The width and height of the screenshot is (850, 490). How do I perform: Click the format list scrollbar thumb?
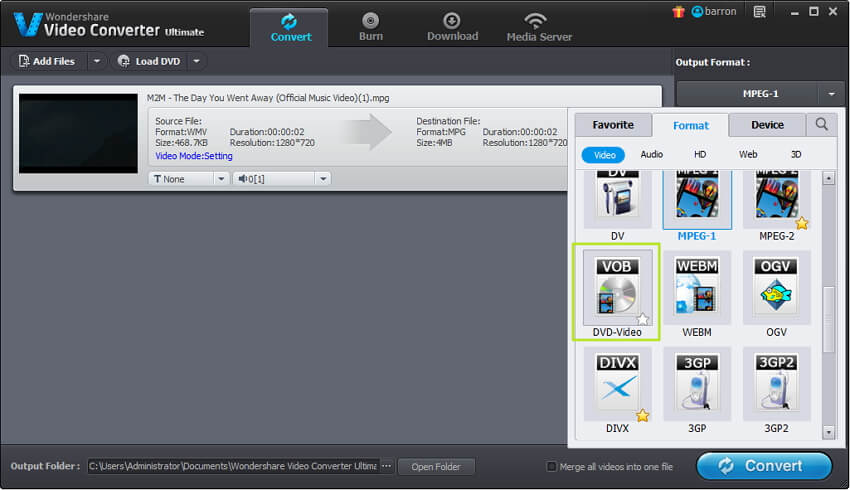pyautogui.click(x=828, y=320)
